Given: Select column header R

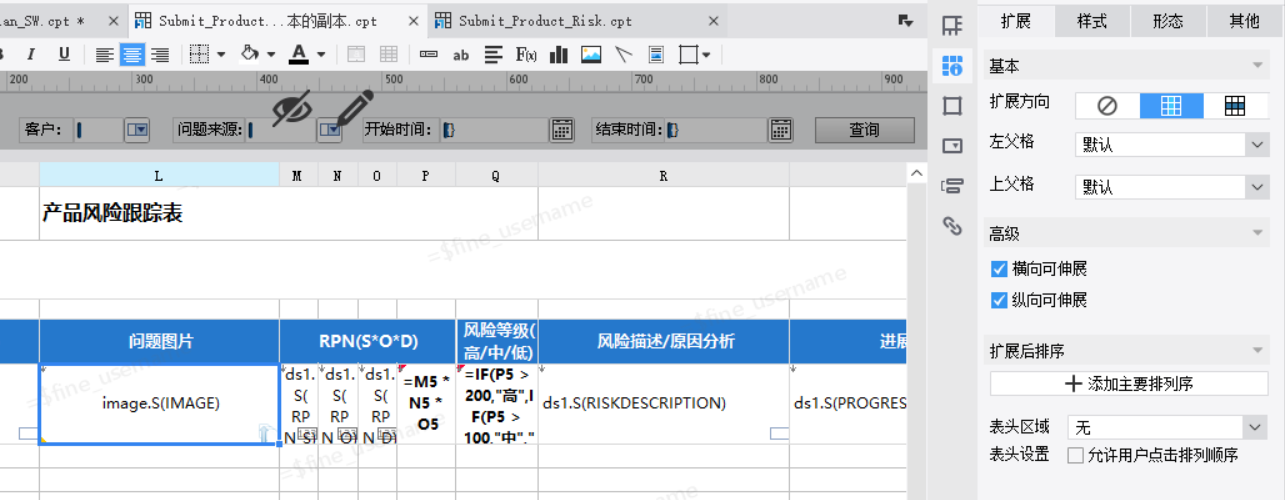Looking at the screenshot, I should point(663,176).
